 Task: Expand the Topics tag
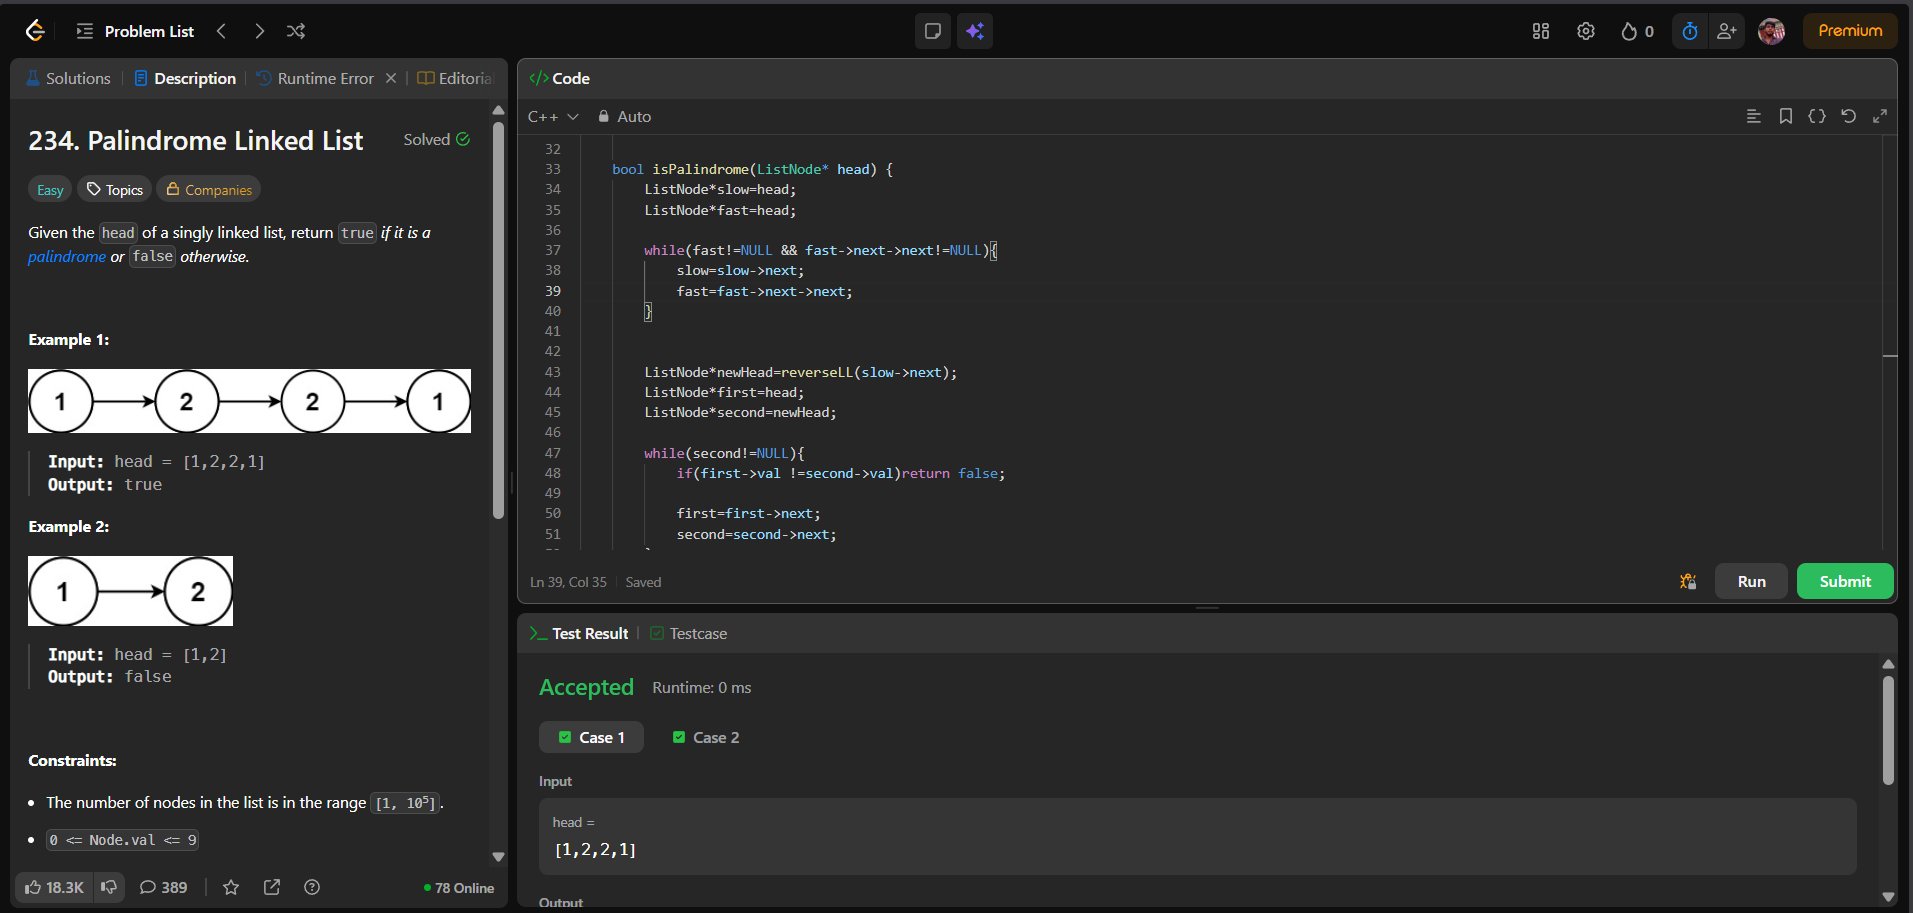click(x=114, y=190)
